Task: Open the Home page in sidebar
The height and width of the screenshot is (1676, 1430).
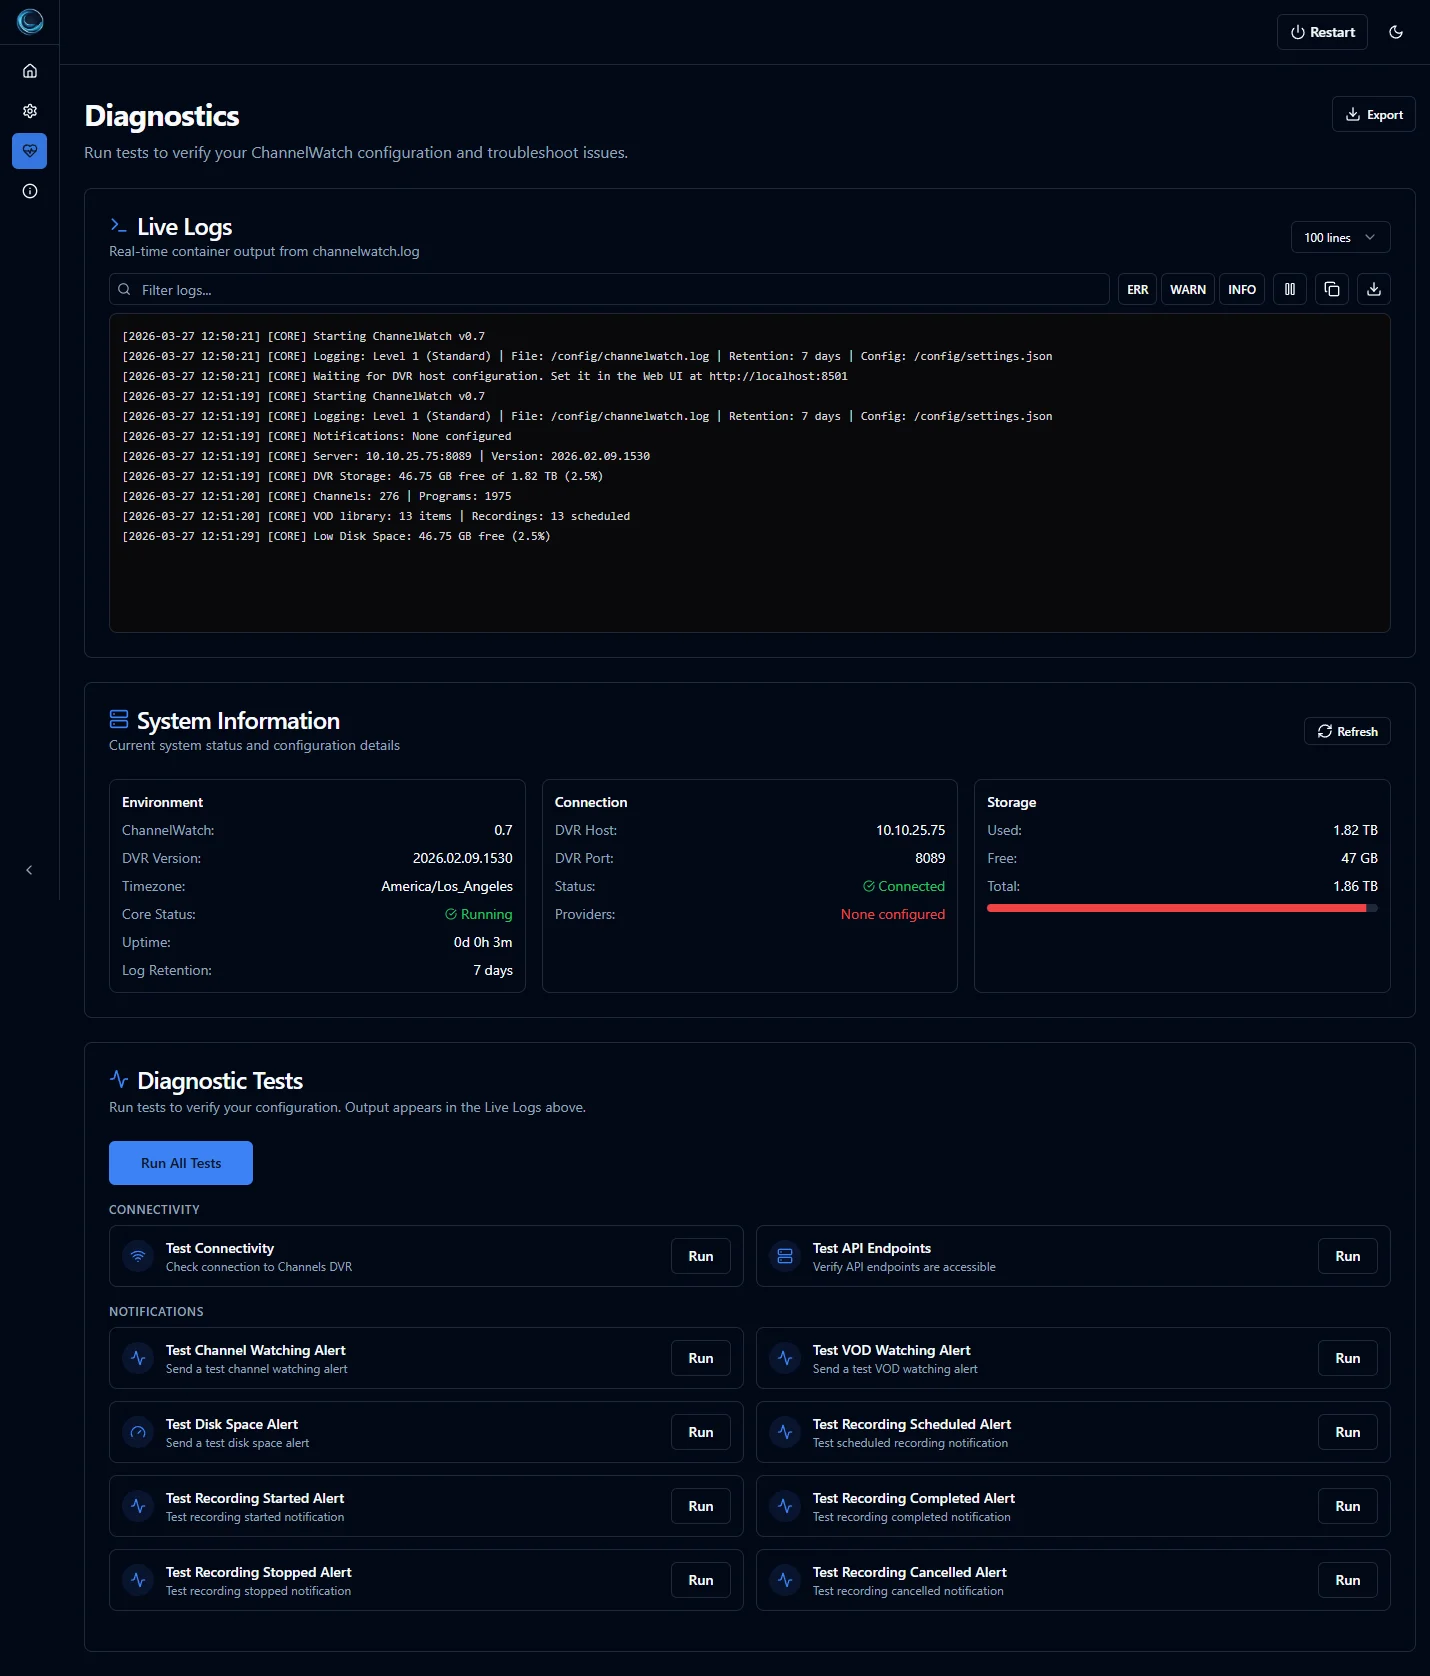Action: pyautogui.click(x=30, y=71)
